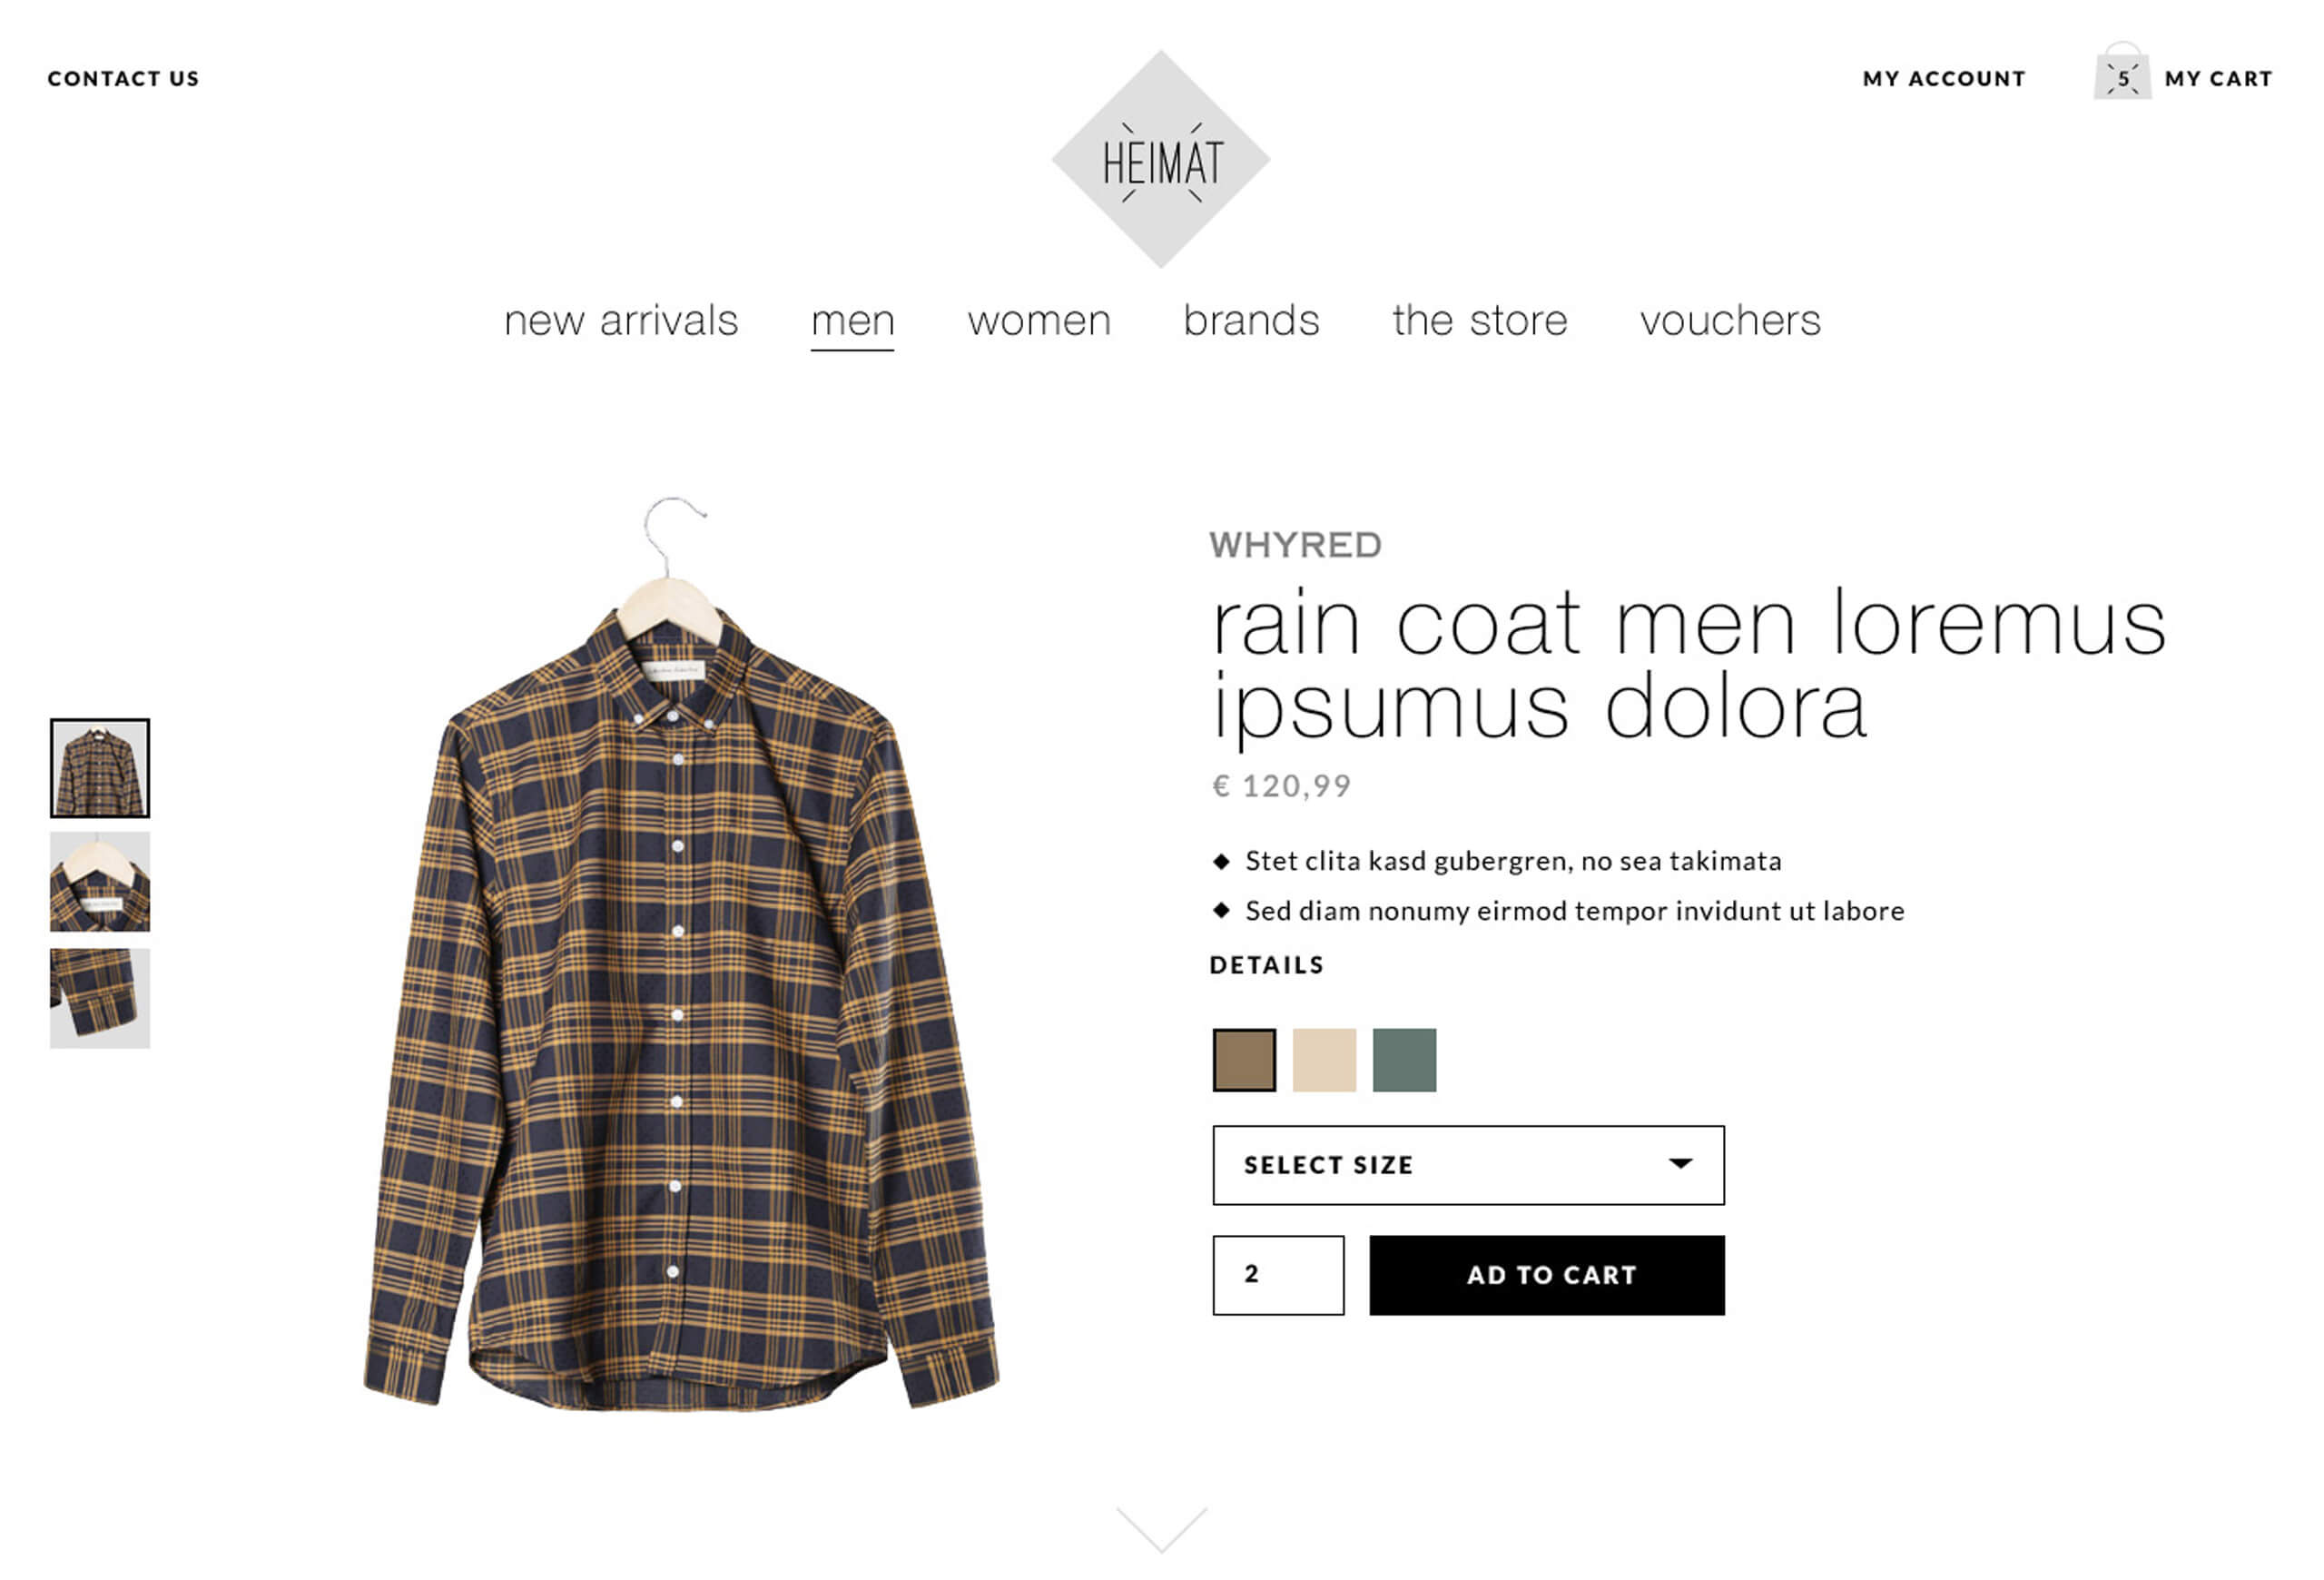Select the full shirt front thumbnail
Screen dimensions: 2324x1580
coord(100,768)
